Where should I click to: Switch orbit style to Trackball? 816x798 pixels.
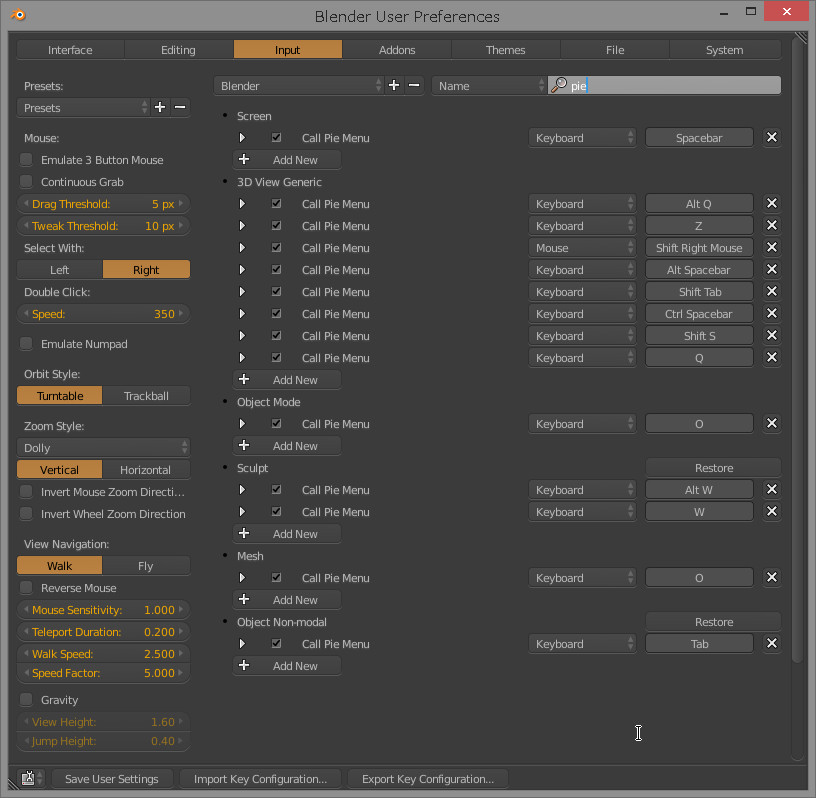coord(146,396)
